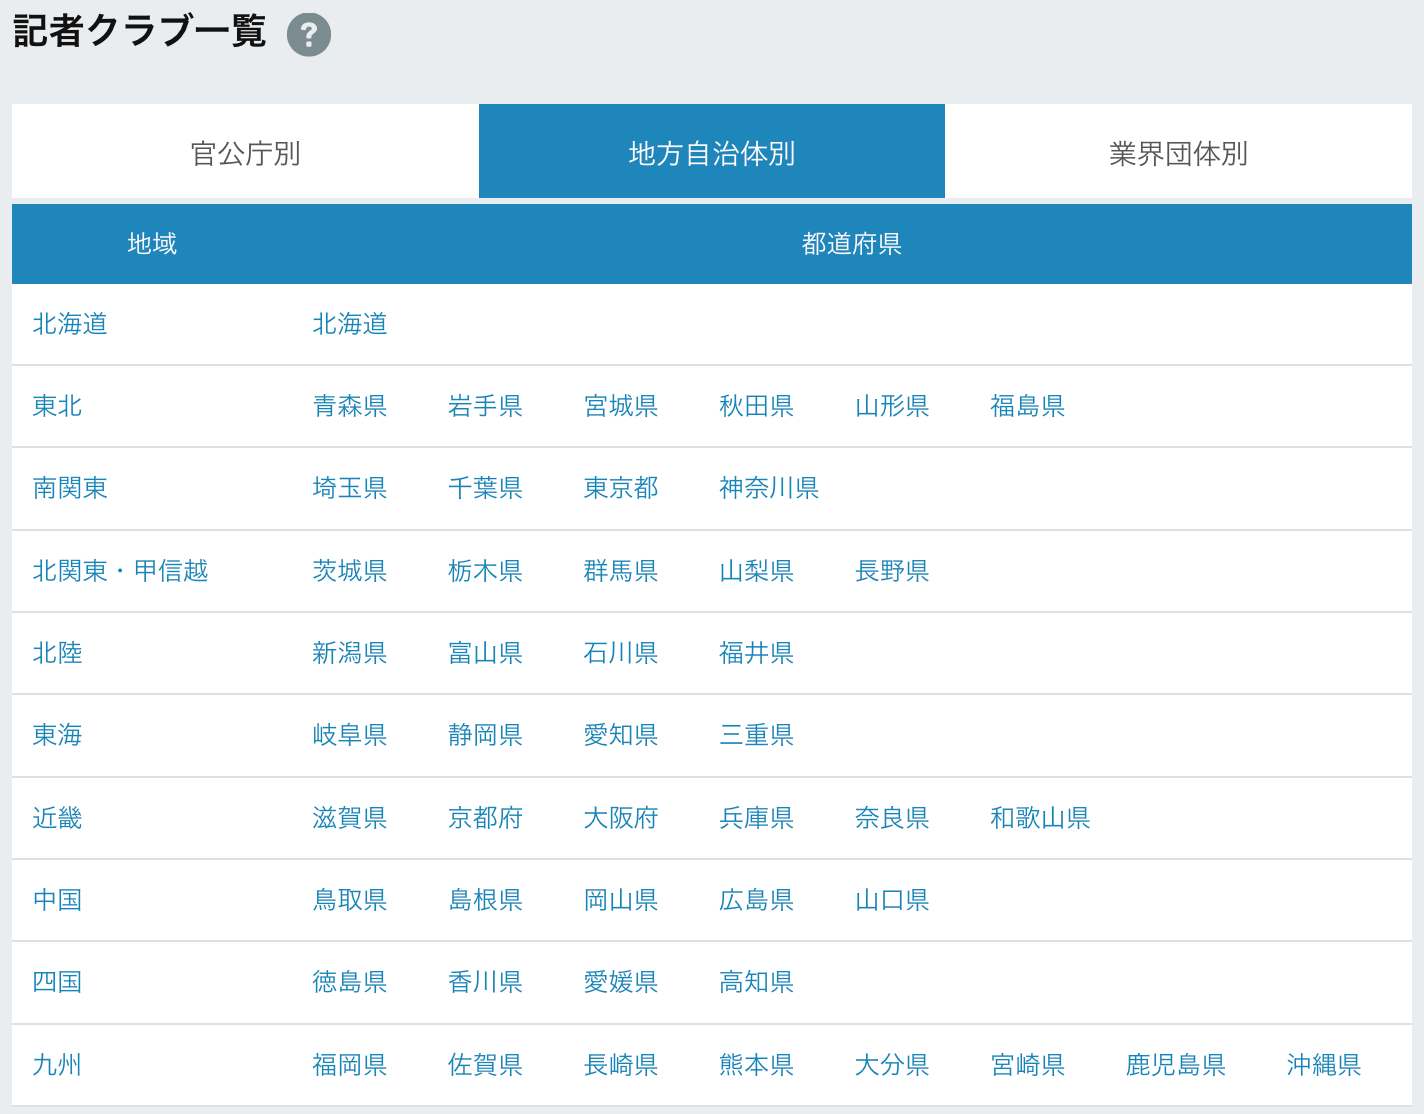The width and height of the screenshot is (1424, 1114).
Task: Select the 九州 region
Action: point(57,1065)
